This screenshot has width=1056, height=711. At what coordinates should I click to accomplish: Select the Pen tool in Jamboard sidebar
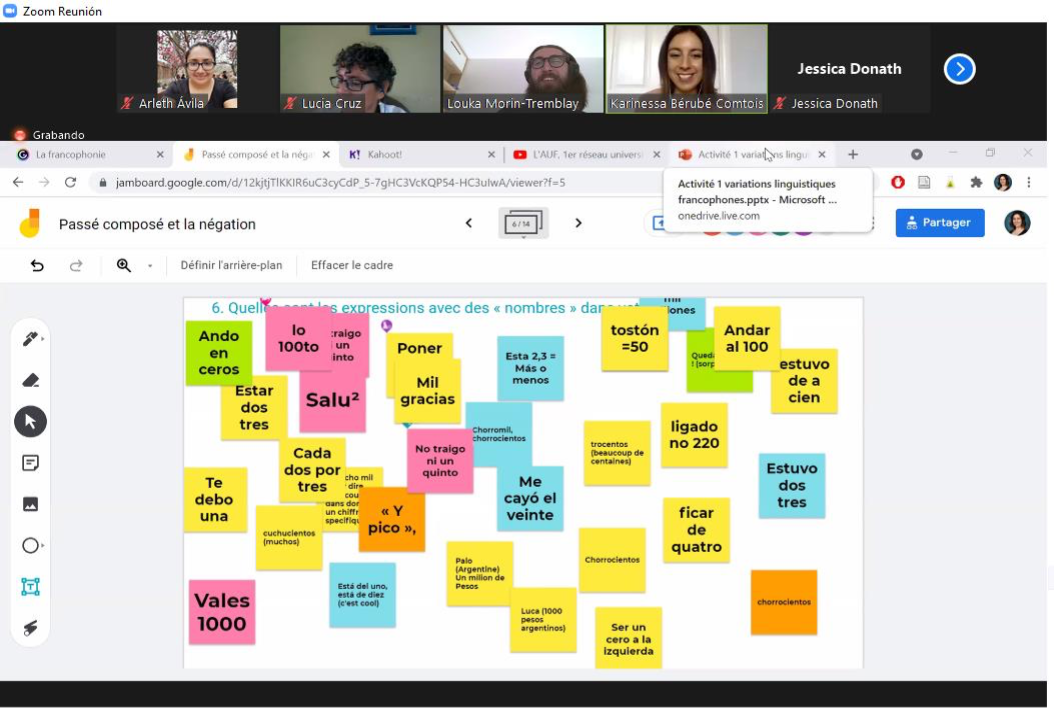coord(30,339)
